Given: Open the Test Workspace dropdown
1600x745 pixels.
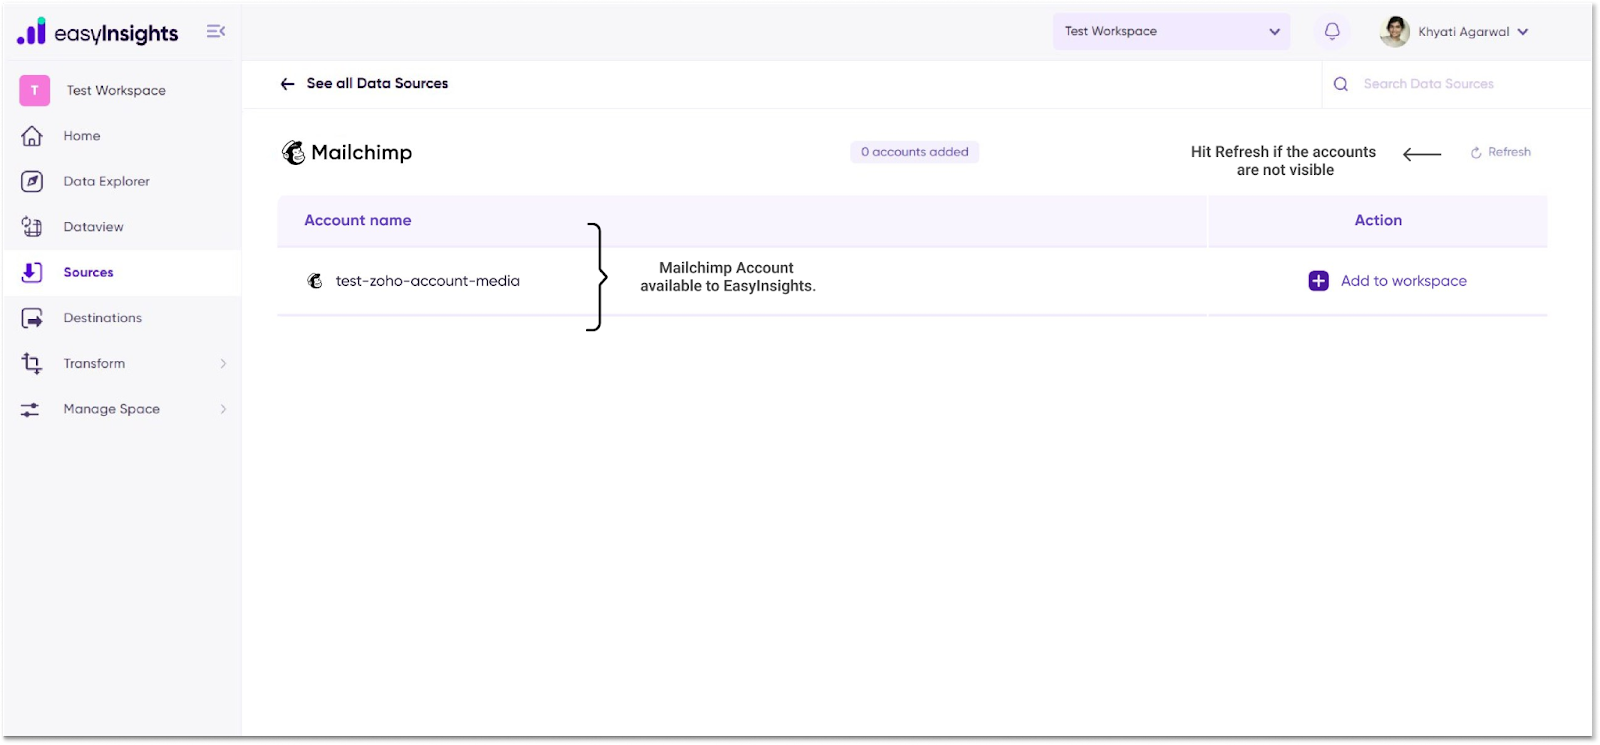Looking at the screenshot, I should point(1171,31).
